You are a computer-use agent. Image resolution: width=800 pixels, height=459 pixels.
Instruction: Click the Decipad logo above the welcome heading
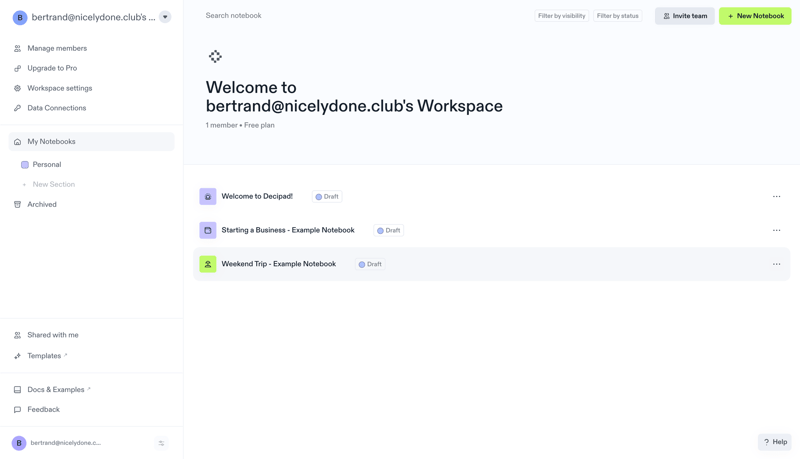coord(215,57)
